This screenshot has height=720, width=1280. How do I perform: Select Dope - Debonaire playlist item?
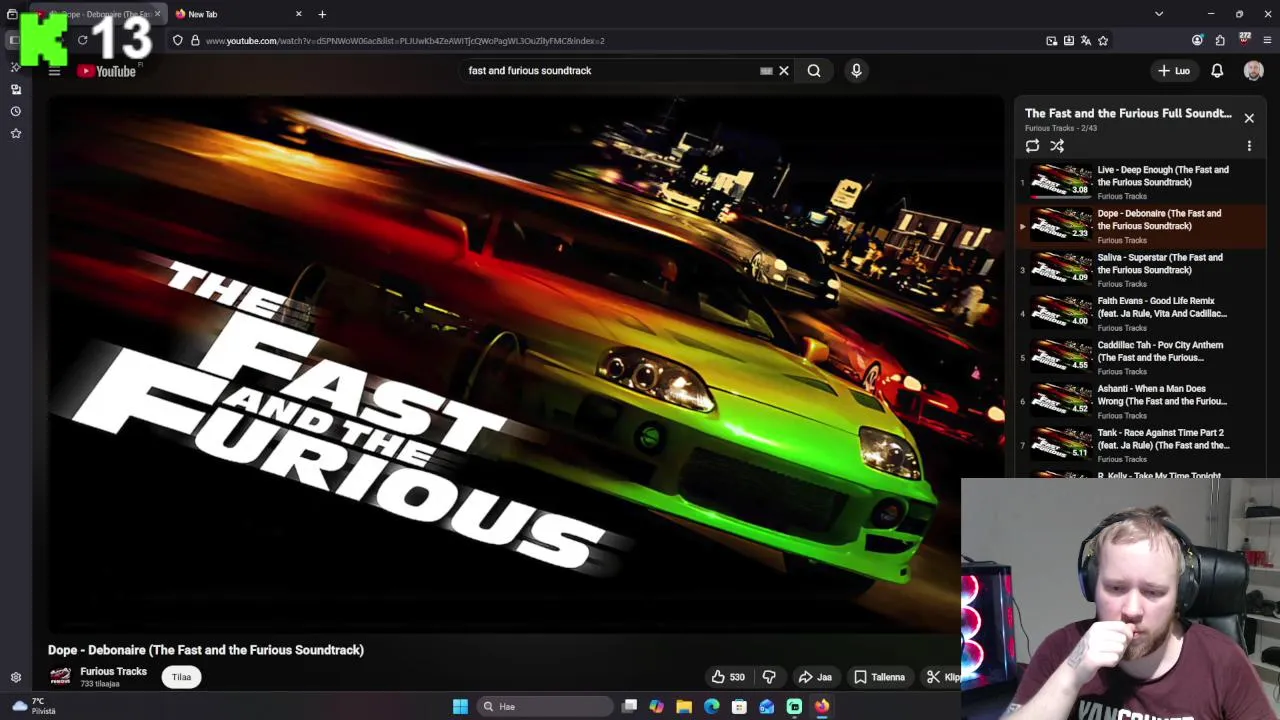tap(1140, 225)
